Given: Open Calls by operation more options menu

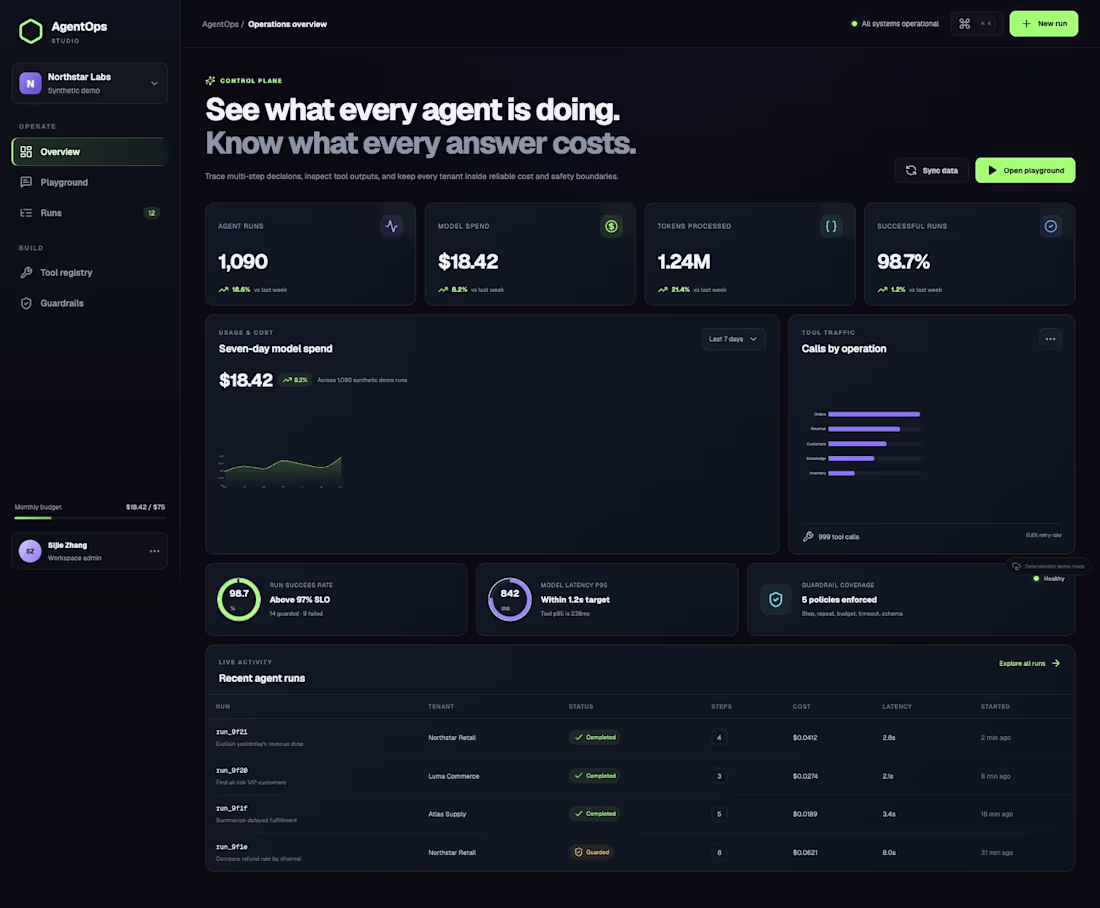Looking at the screenshot, I should tap(1050, 339).
